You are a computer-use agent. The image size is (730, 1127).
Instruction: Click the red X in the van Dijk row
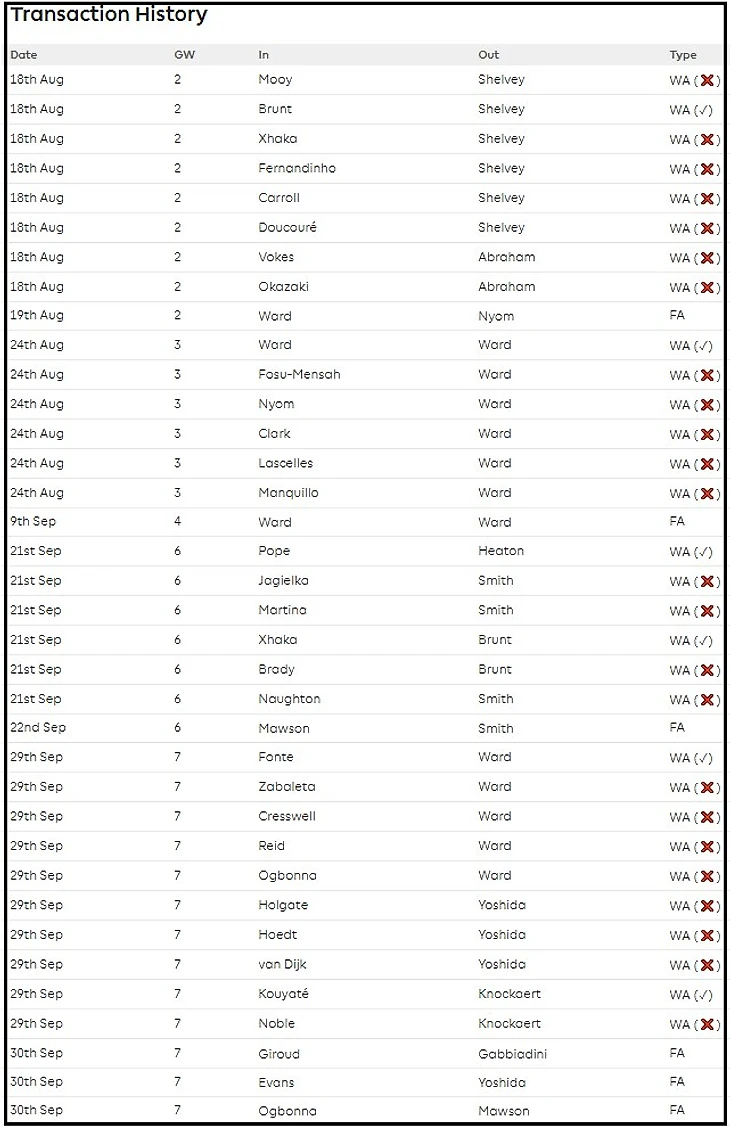click(707, 965)
